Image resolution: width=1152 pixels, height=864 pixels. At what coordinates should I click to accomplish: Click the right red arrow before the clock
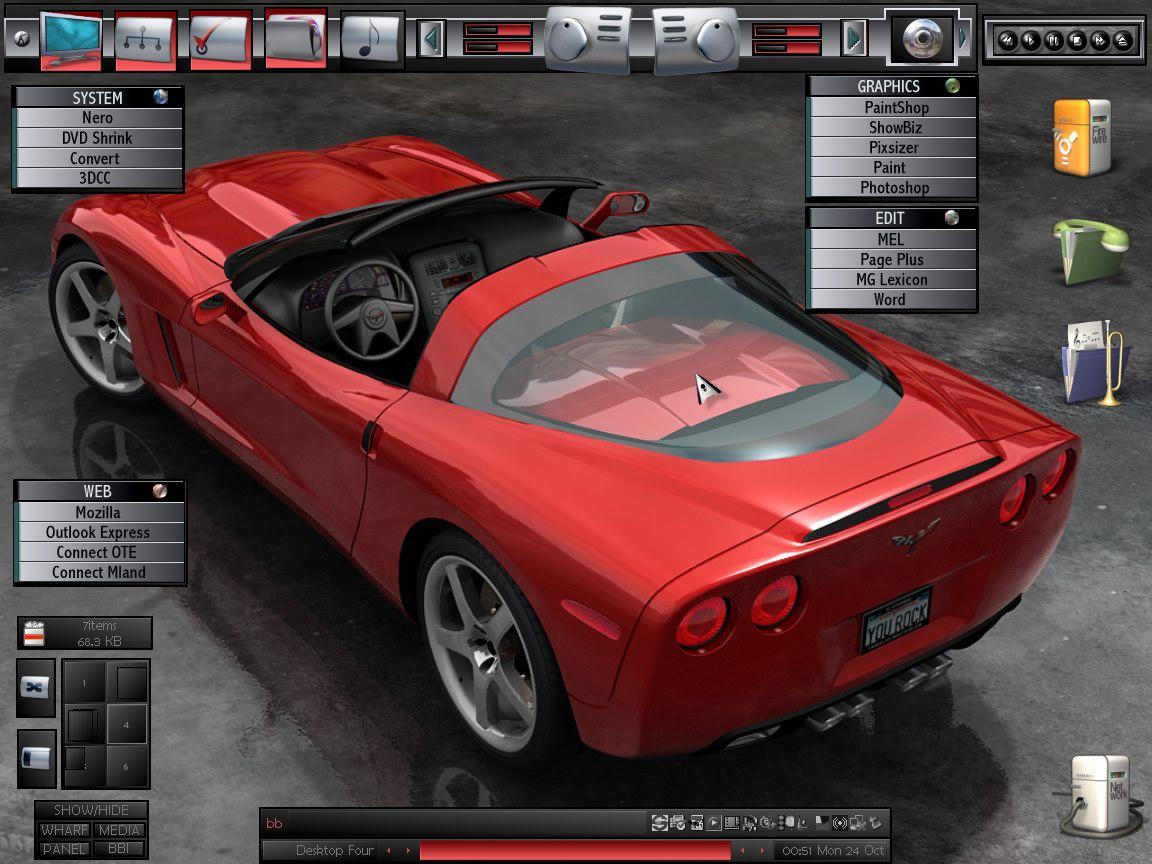[x=763, y=851]
